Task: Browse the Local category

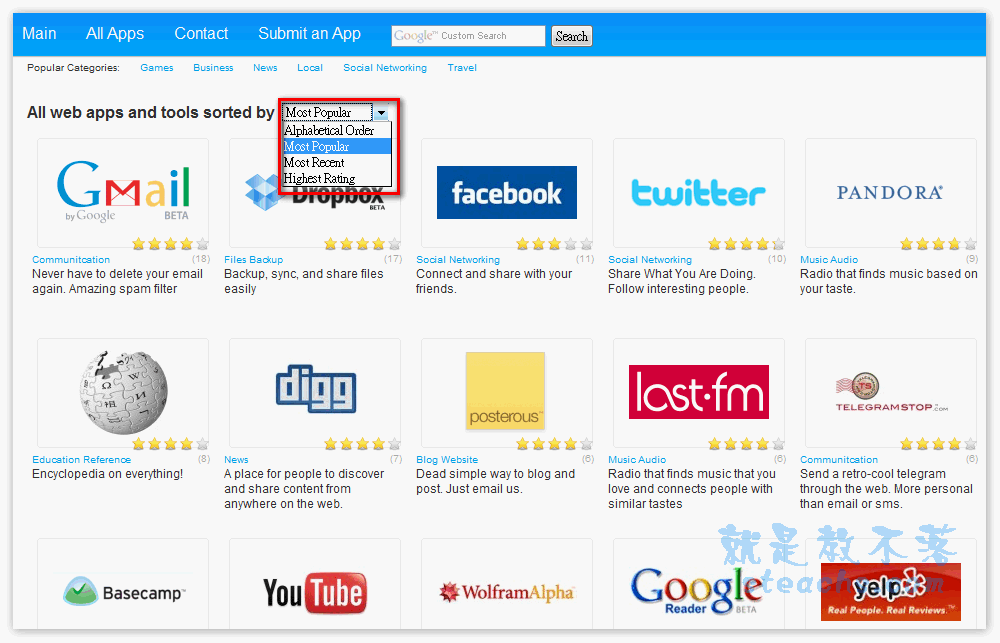Action: click(310, 68)
